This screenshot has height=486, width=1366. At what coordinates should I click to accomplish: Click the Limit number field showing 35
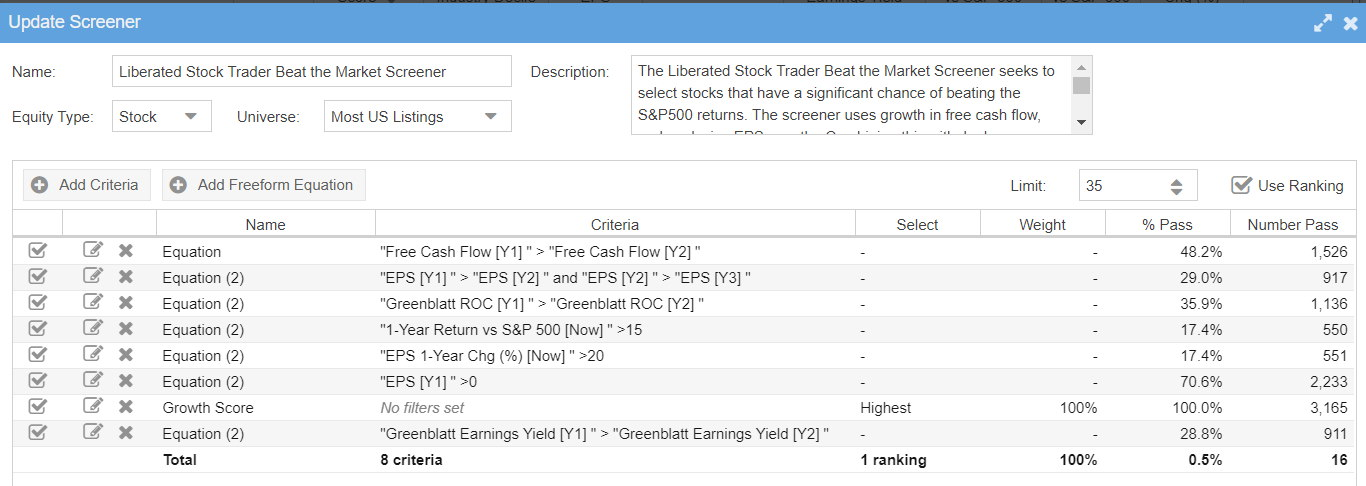(x=1122, y=185)
